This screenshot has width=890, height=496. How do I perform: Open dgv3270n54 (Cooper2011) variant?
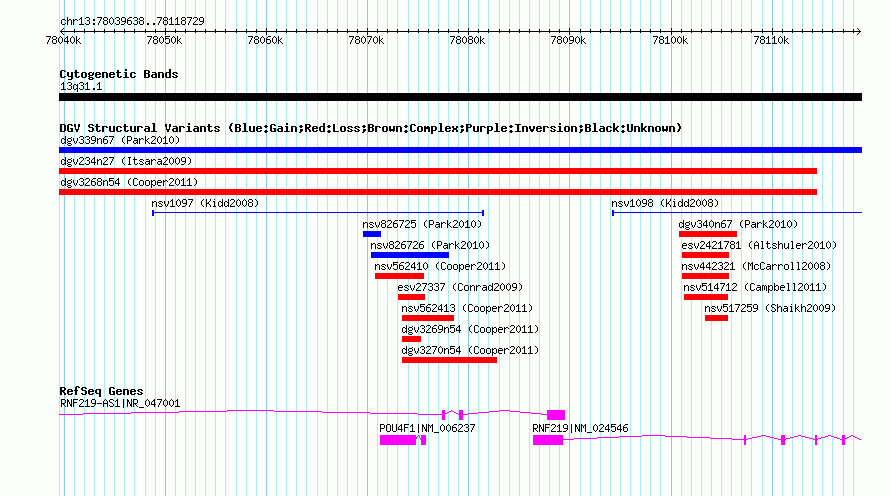470,350
